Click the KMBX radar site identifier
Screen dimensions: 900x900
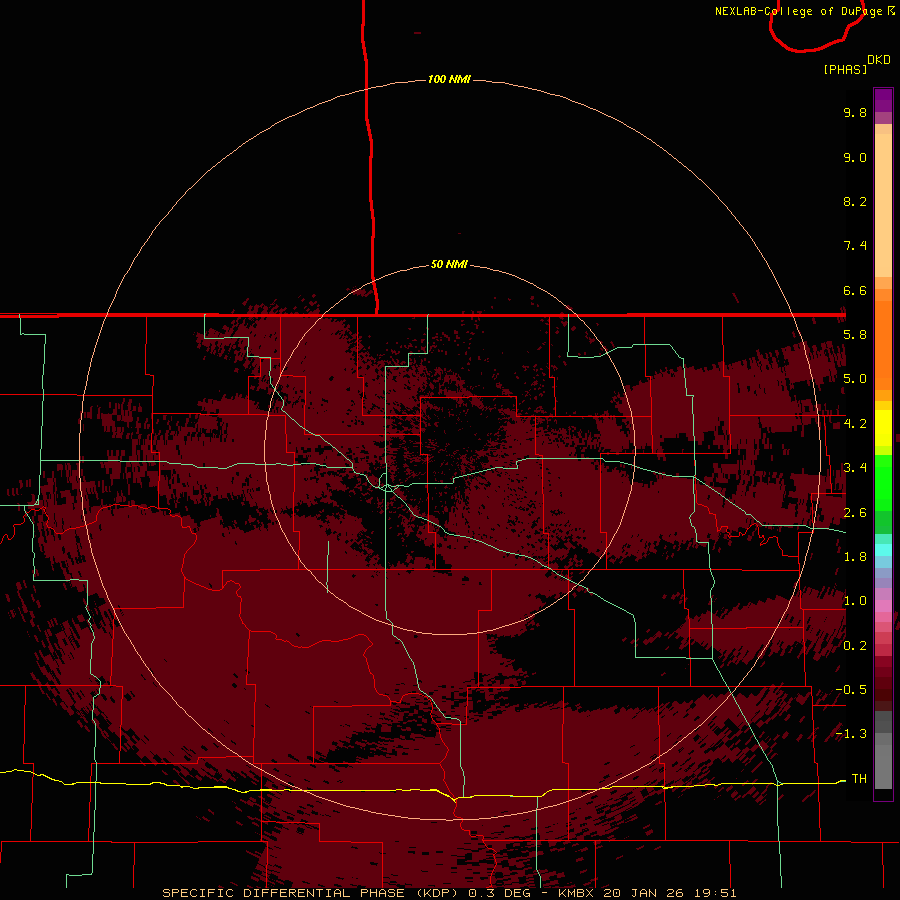point(577,893)
